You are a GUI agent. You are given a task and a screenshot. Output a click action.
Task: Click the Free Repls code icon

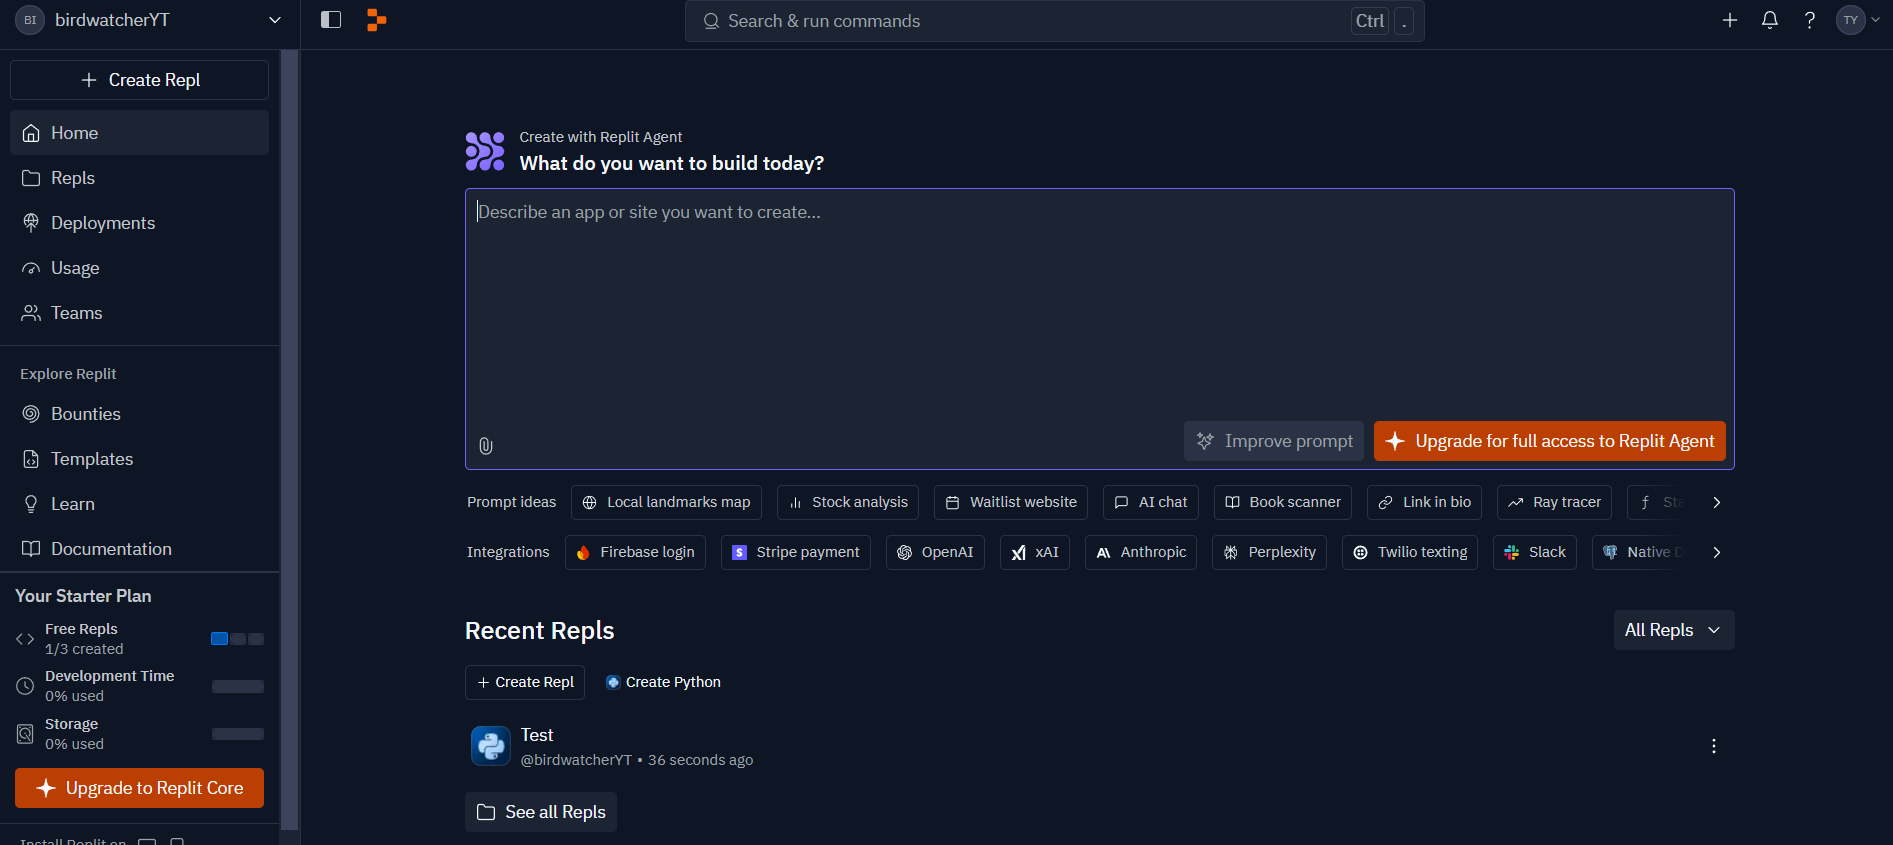coord(25,639)
